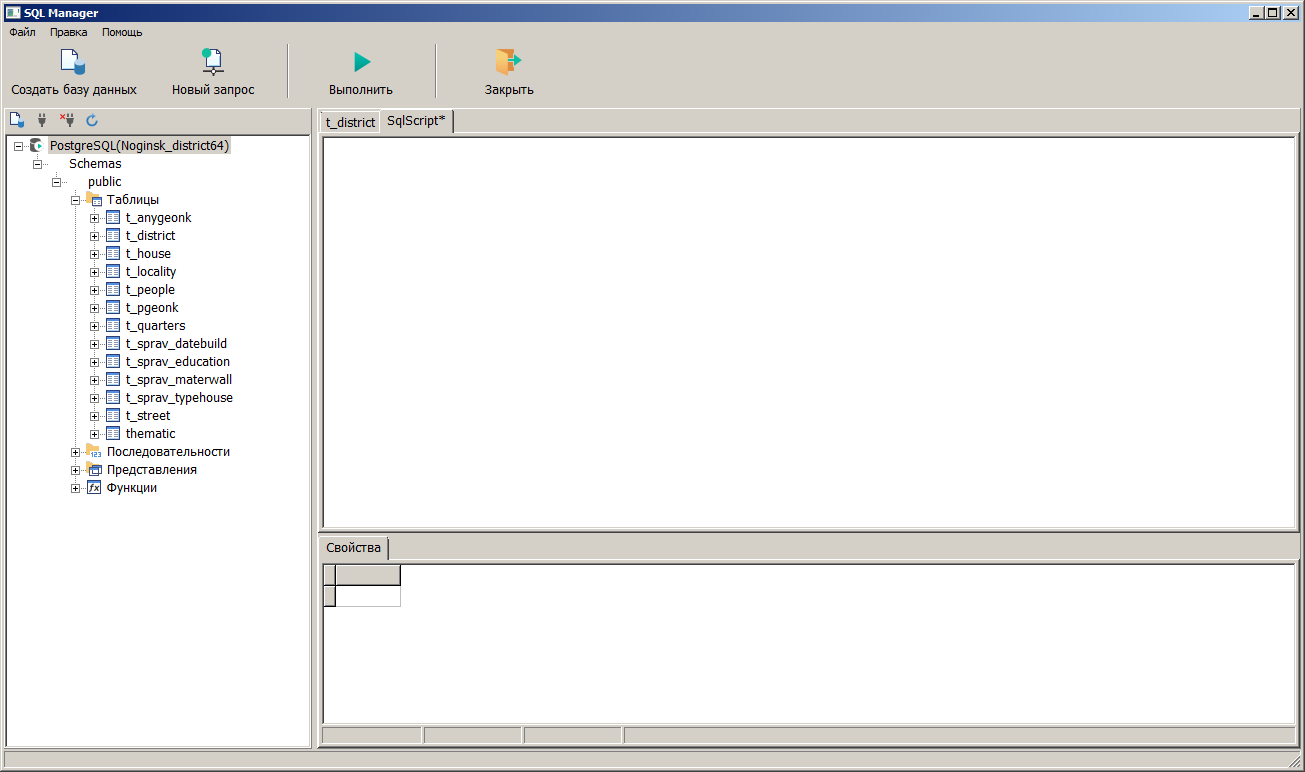Click the Новый запрос toolbar icon
Screen dimensions: 1305x772
[212, 62]
